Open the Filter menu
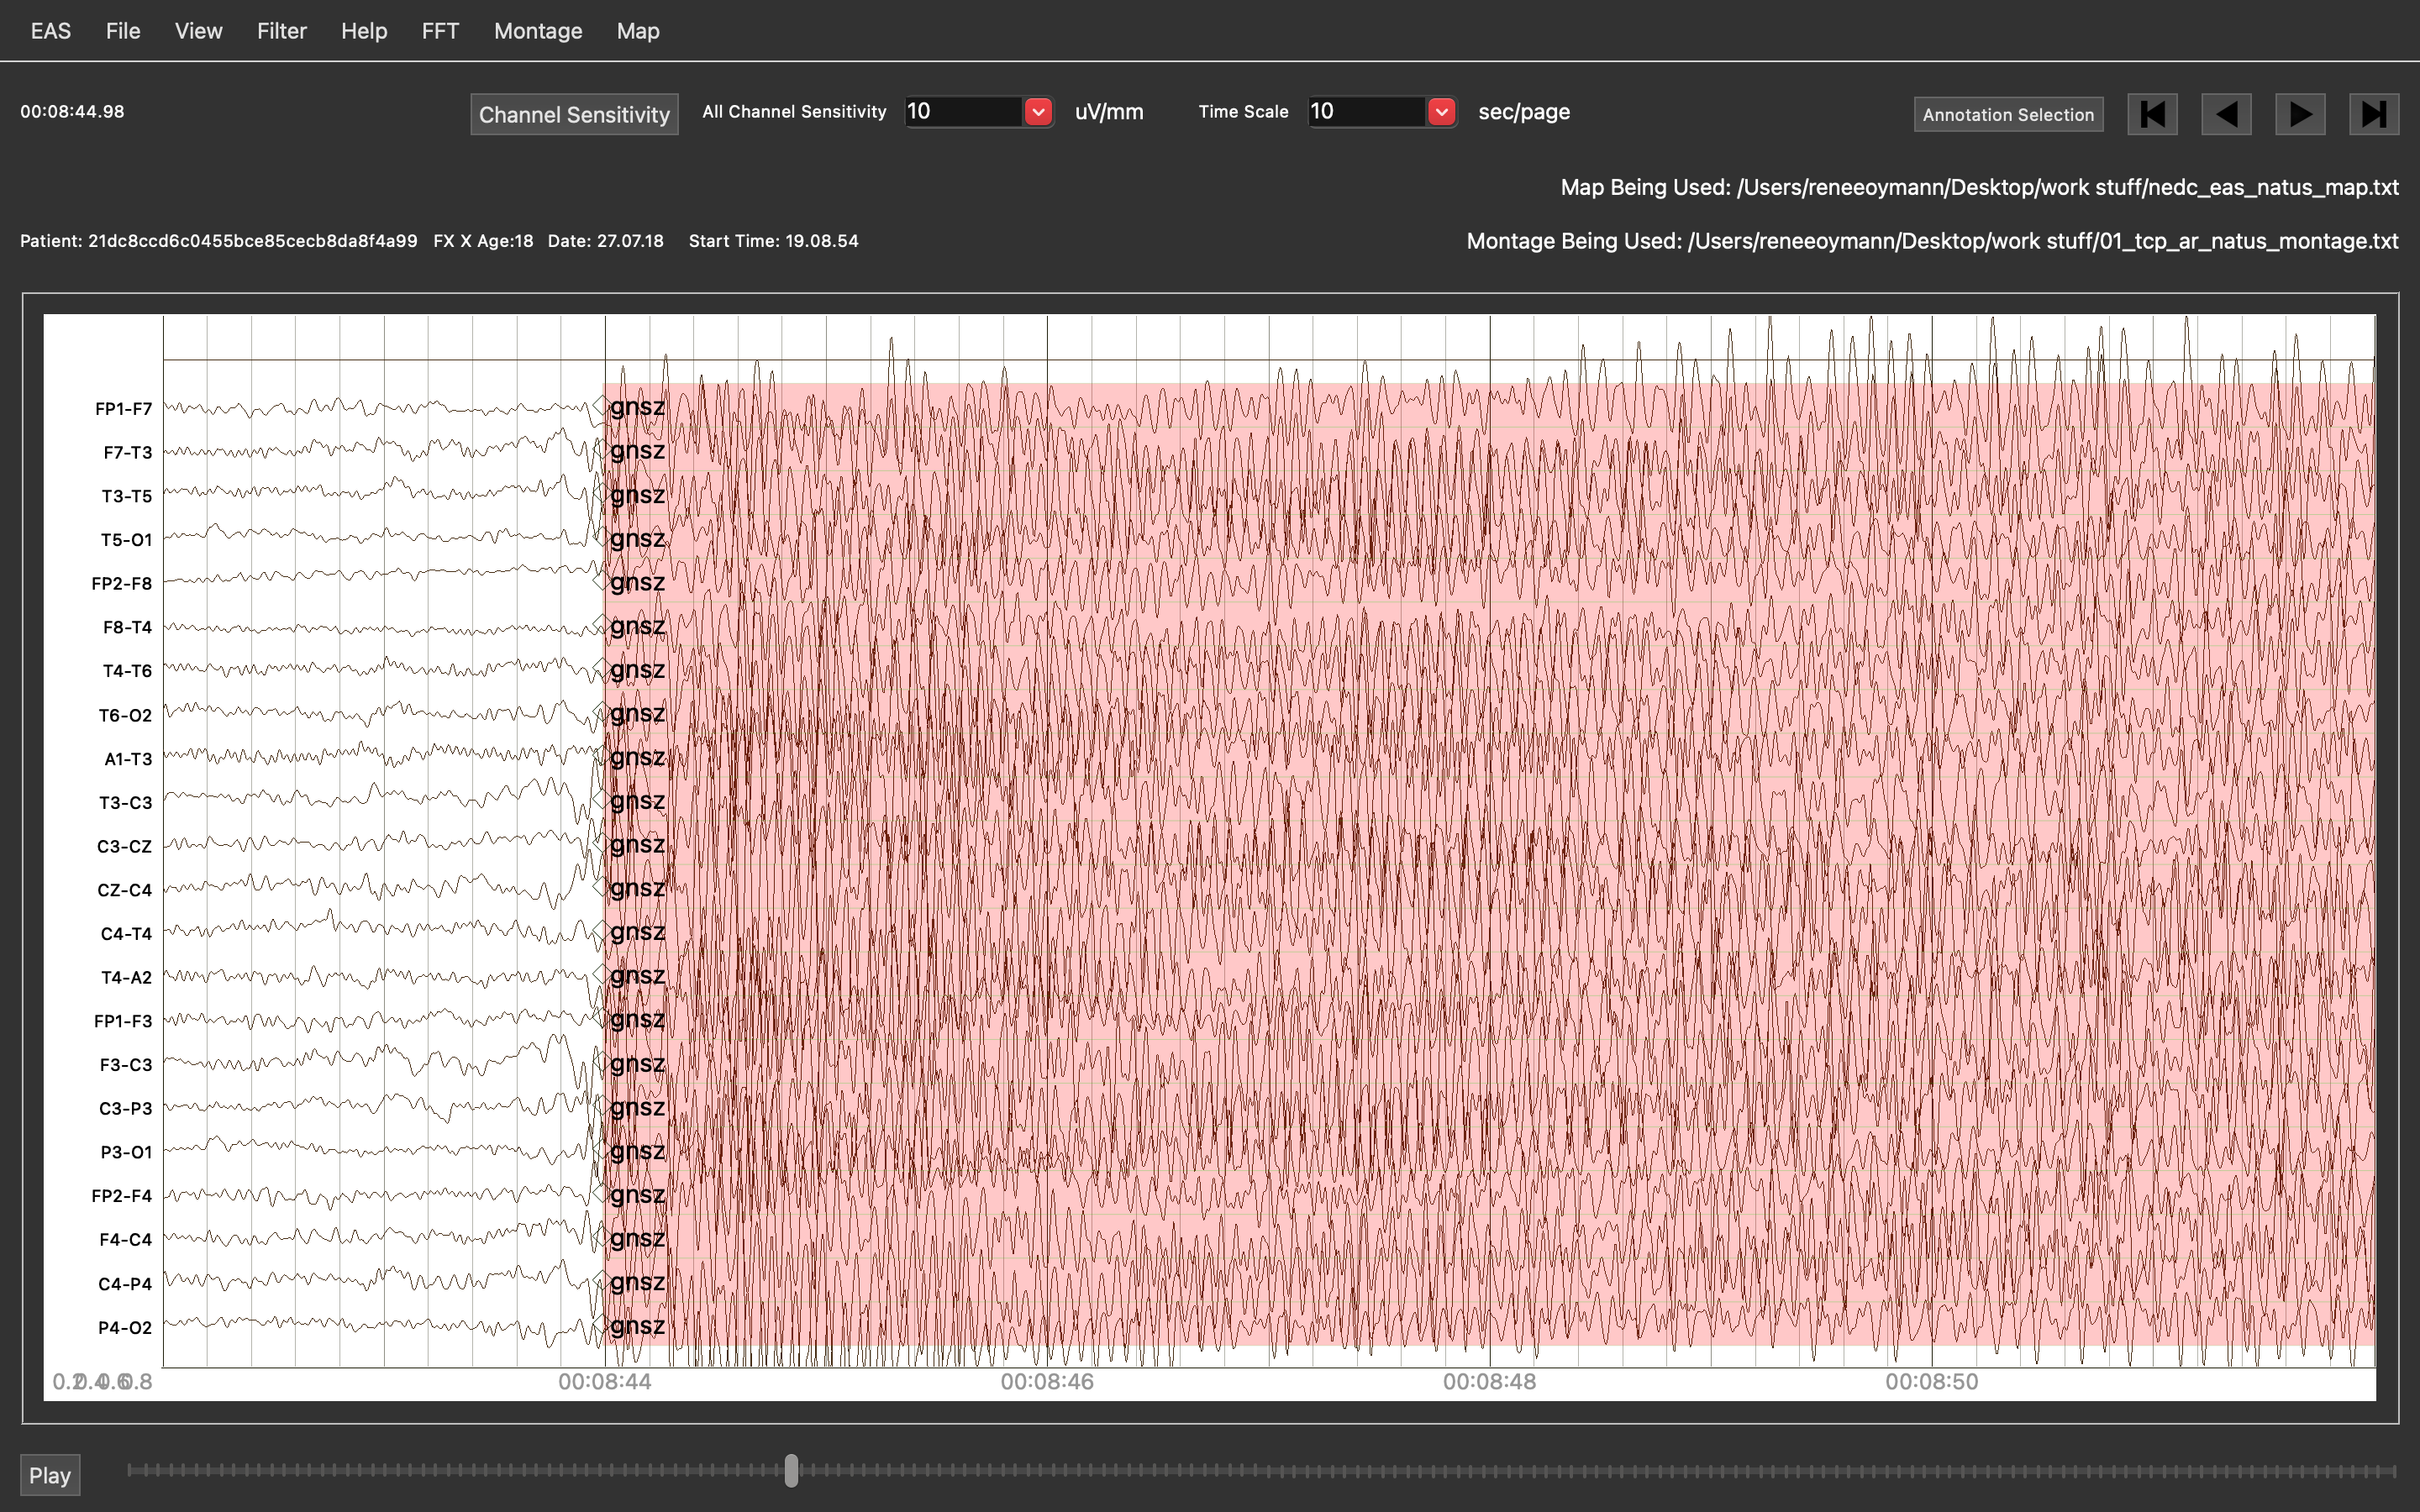 pos(281,31)
